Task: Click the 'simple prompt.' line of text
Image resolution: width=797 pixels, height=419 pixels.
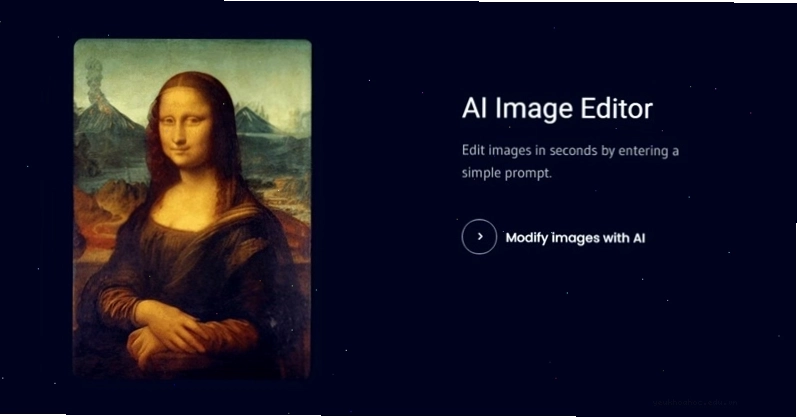Action: [x=506, y=173]
